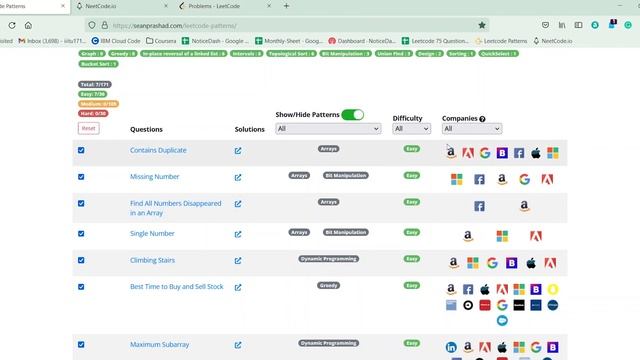Screen dimensions: 640x360
Task: Click Bit Manipulation tag on Missing Number
Action: coord(346,176)
